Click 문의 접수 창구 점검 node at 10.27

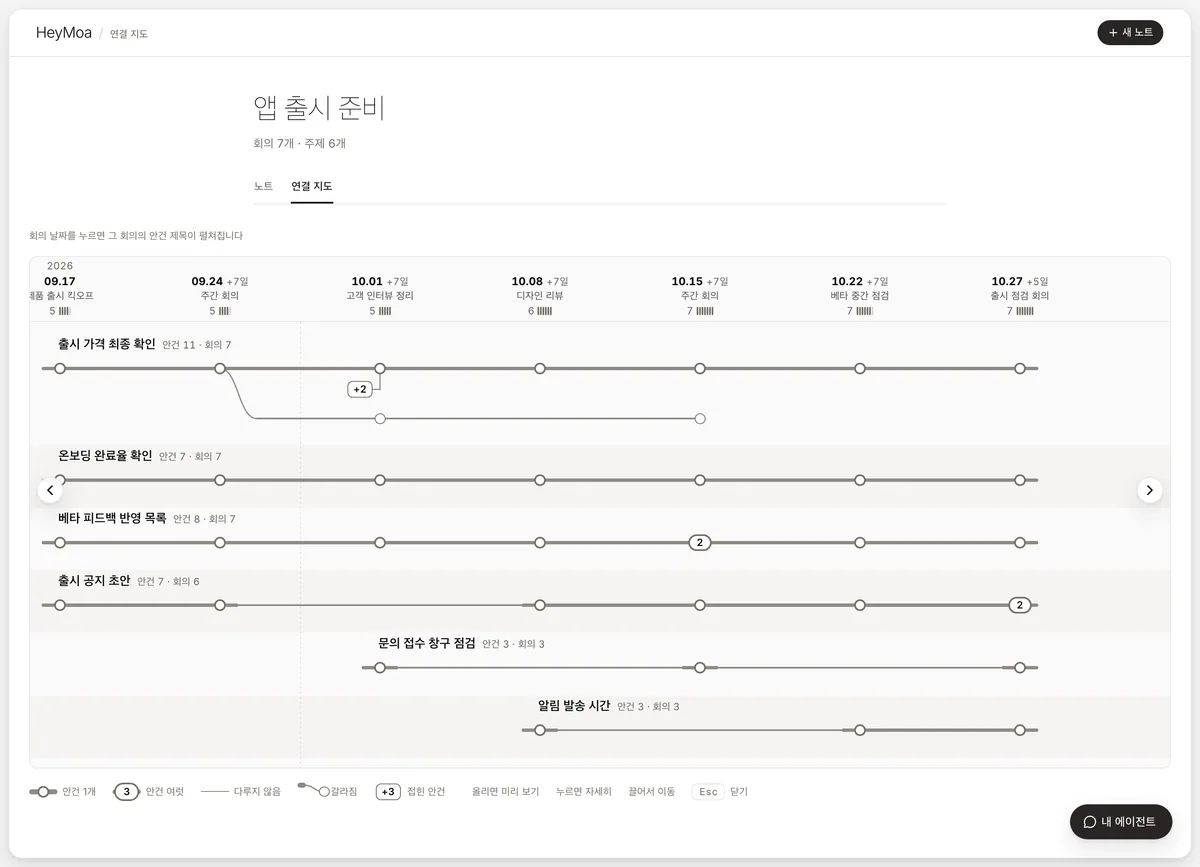(x=1020, y=667)
